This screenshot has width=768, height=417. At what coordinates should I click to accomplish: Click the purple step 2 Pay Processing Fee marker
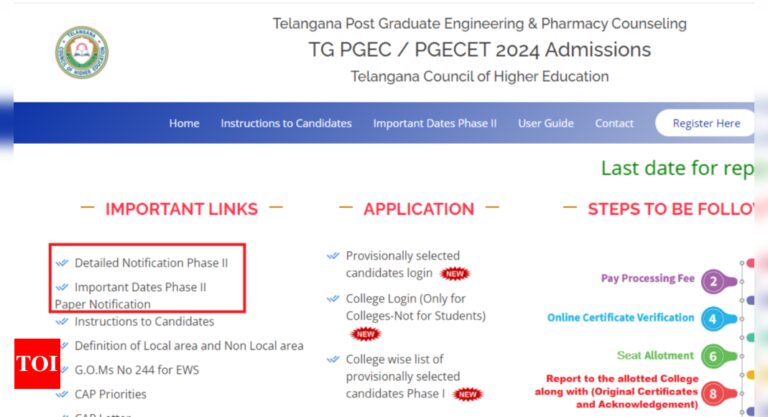coord(718,282)
